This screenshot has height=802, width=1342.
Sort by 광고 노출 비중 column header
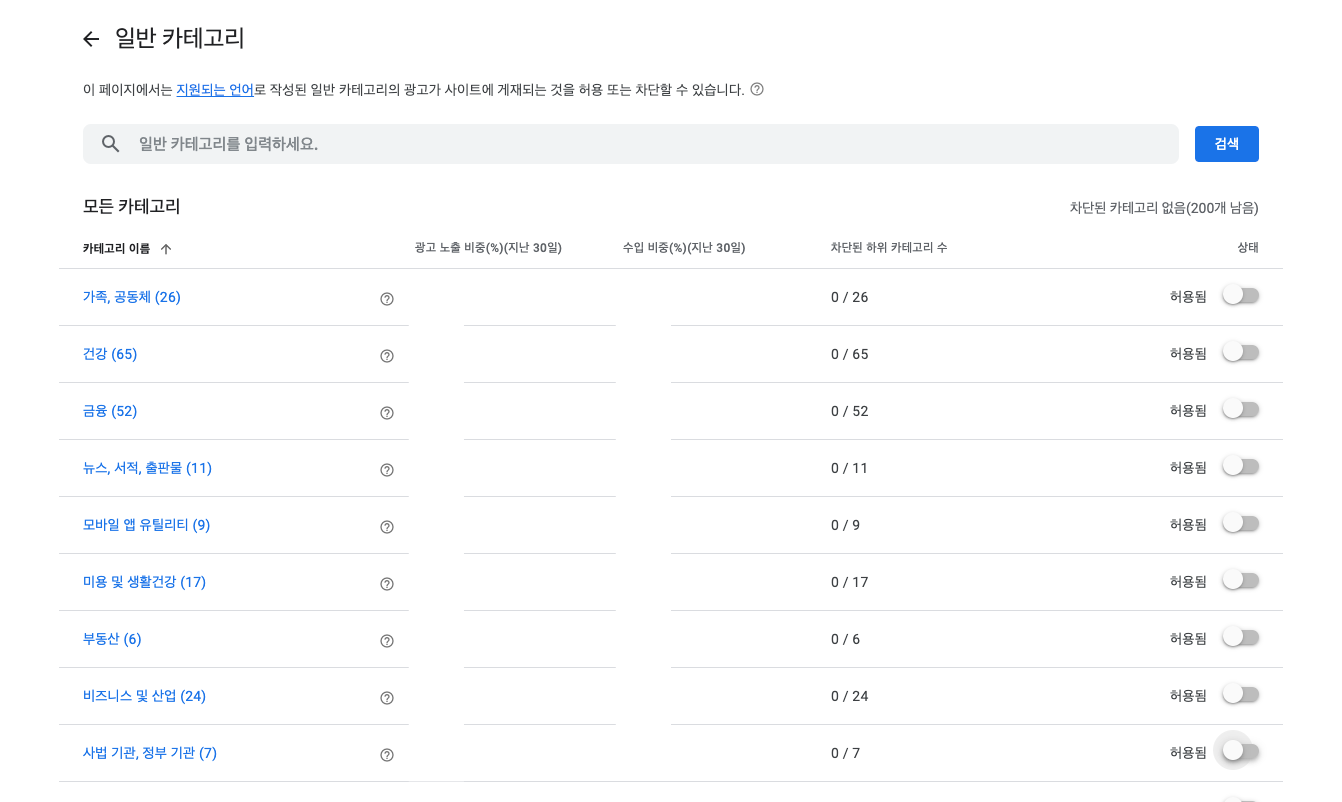tap(488, 248)
